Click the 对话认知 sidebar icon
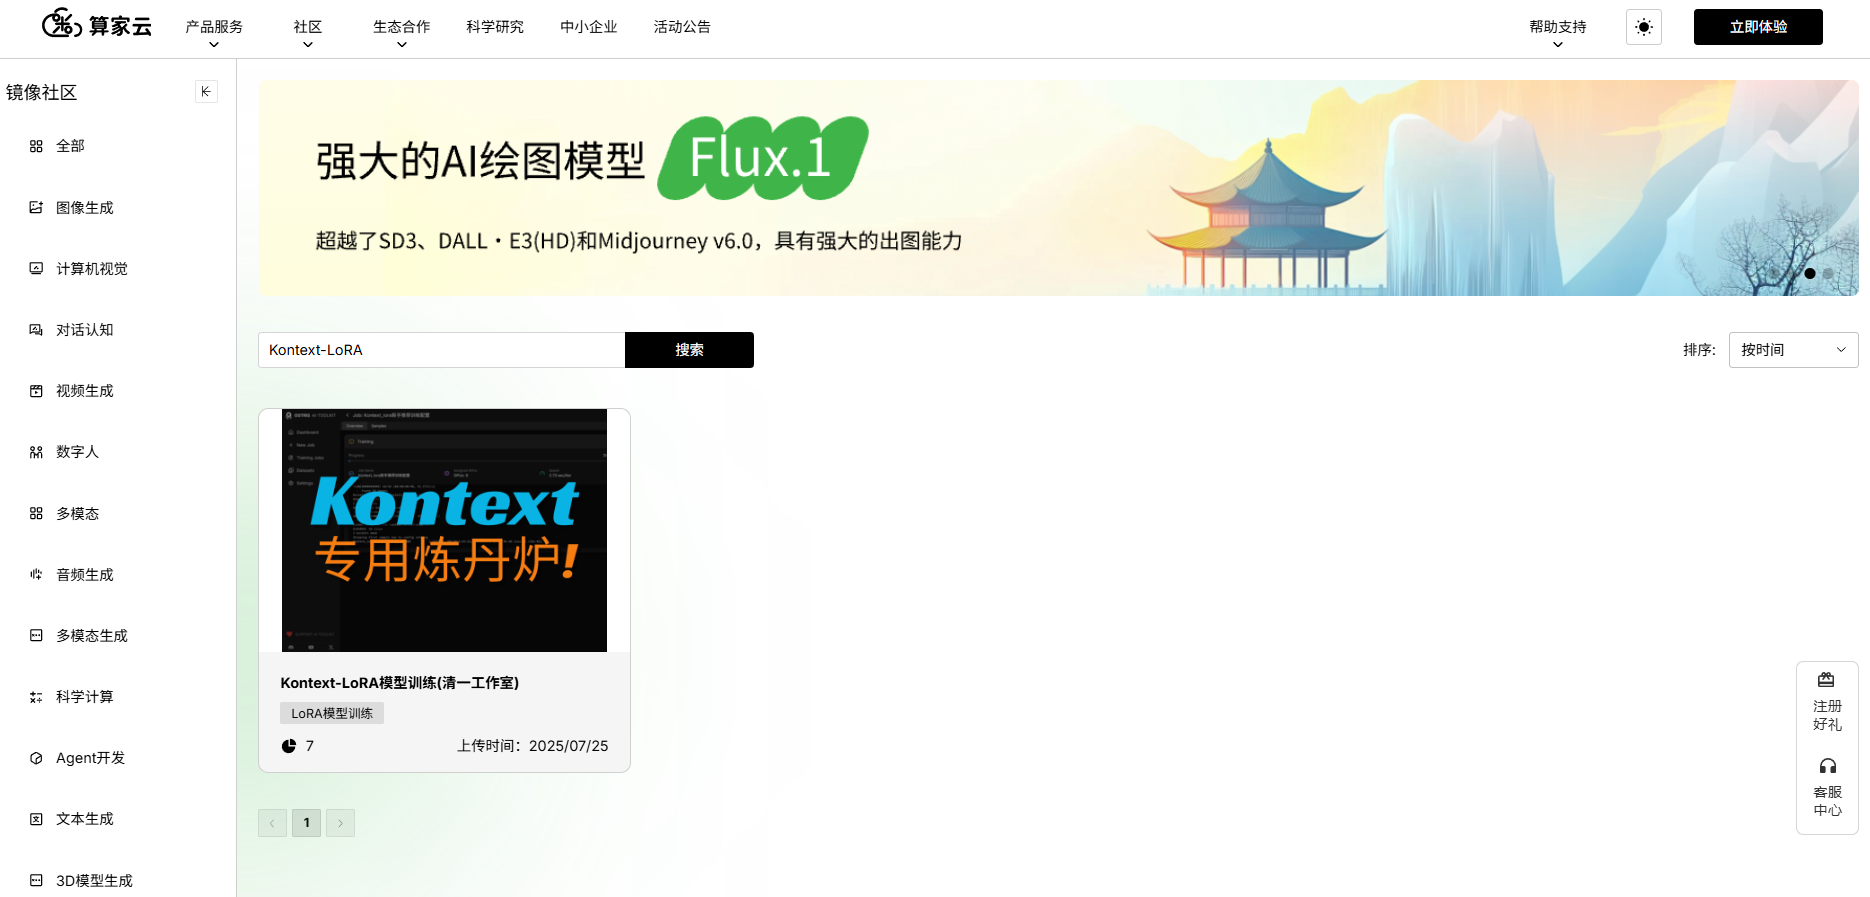The width and height of the screenshot is (1870, 897). click(36, 329)
